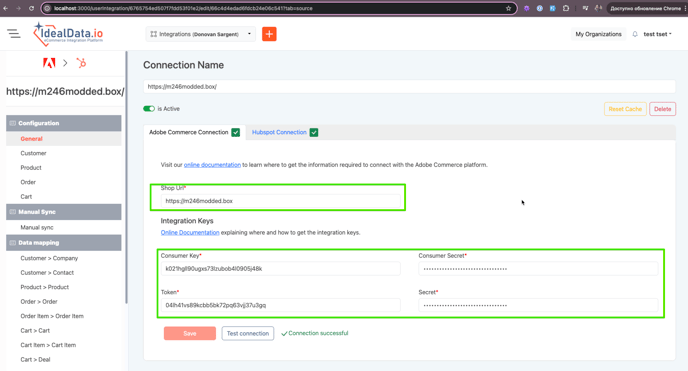688x371 pixels.
Task: Click the Data mapping section icon
Action: pyautogui.click(x=13, y=243)
